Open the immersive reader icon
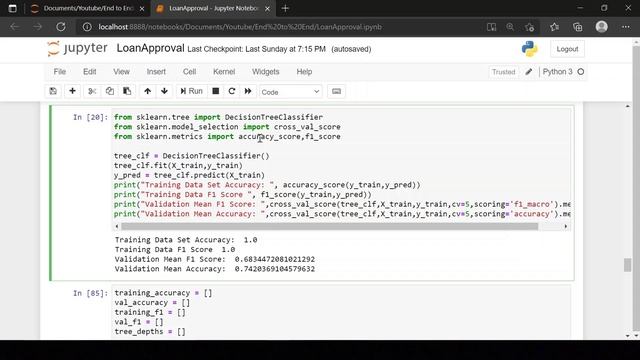This screenshot has width=640, height=360. point(491,27)
